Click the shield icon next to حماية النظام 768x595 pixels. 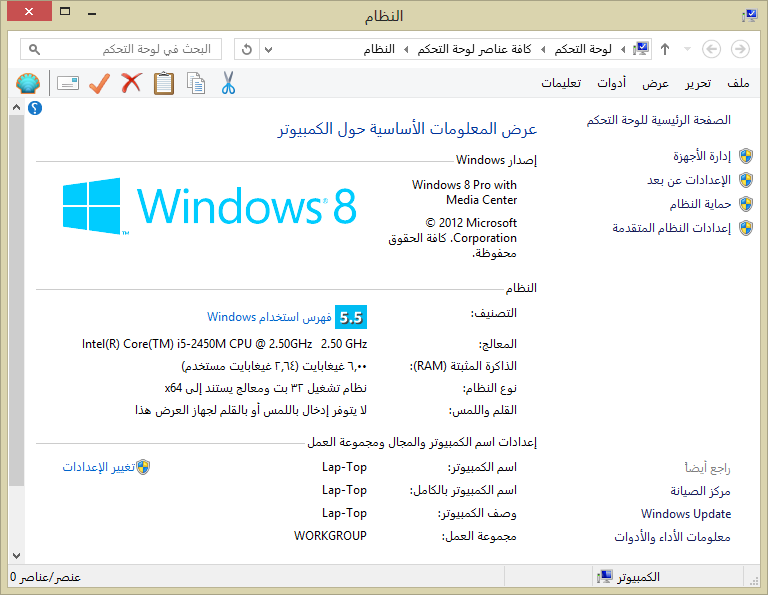(745, 204)
